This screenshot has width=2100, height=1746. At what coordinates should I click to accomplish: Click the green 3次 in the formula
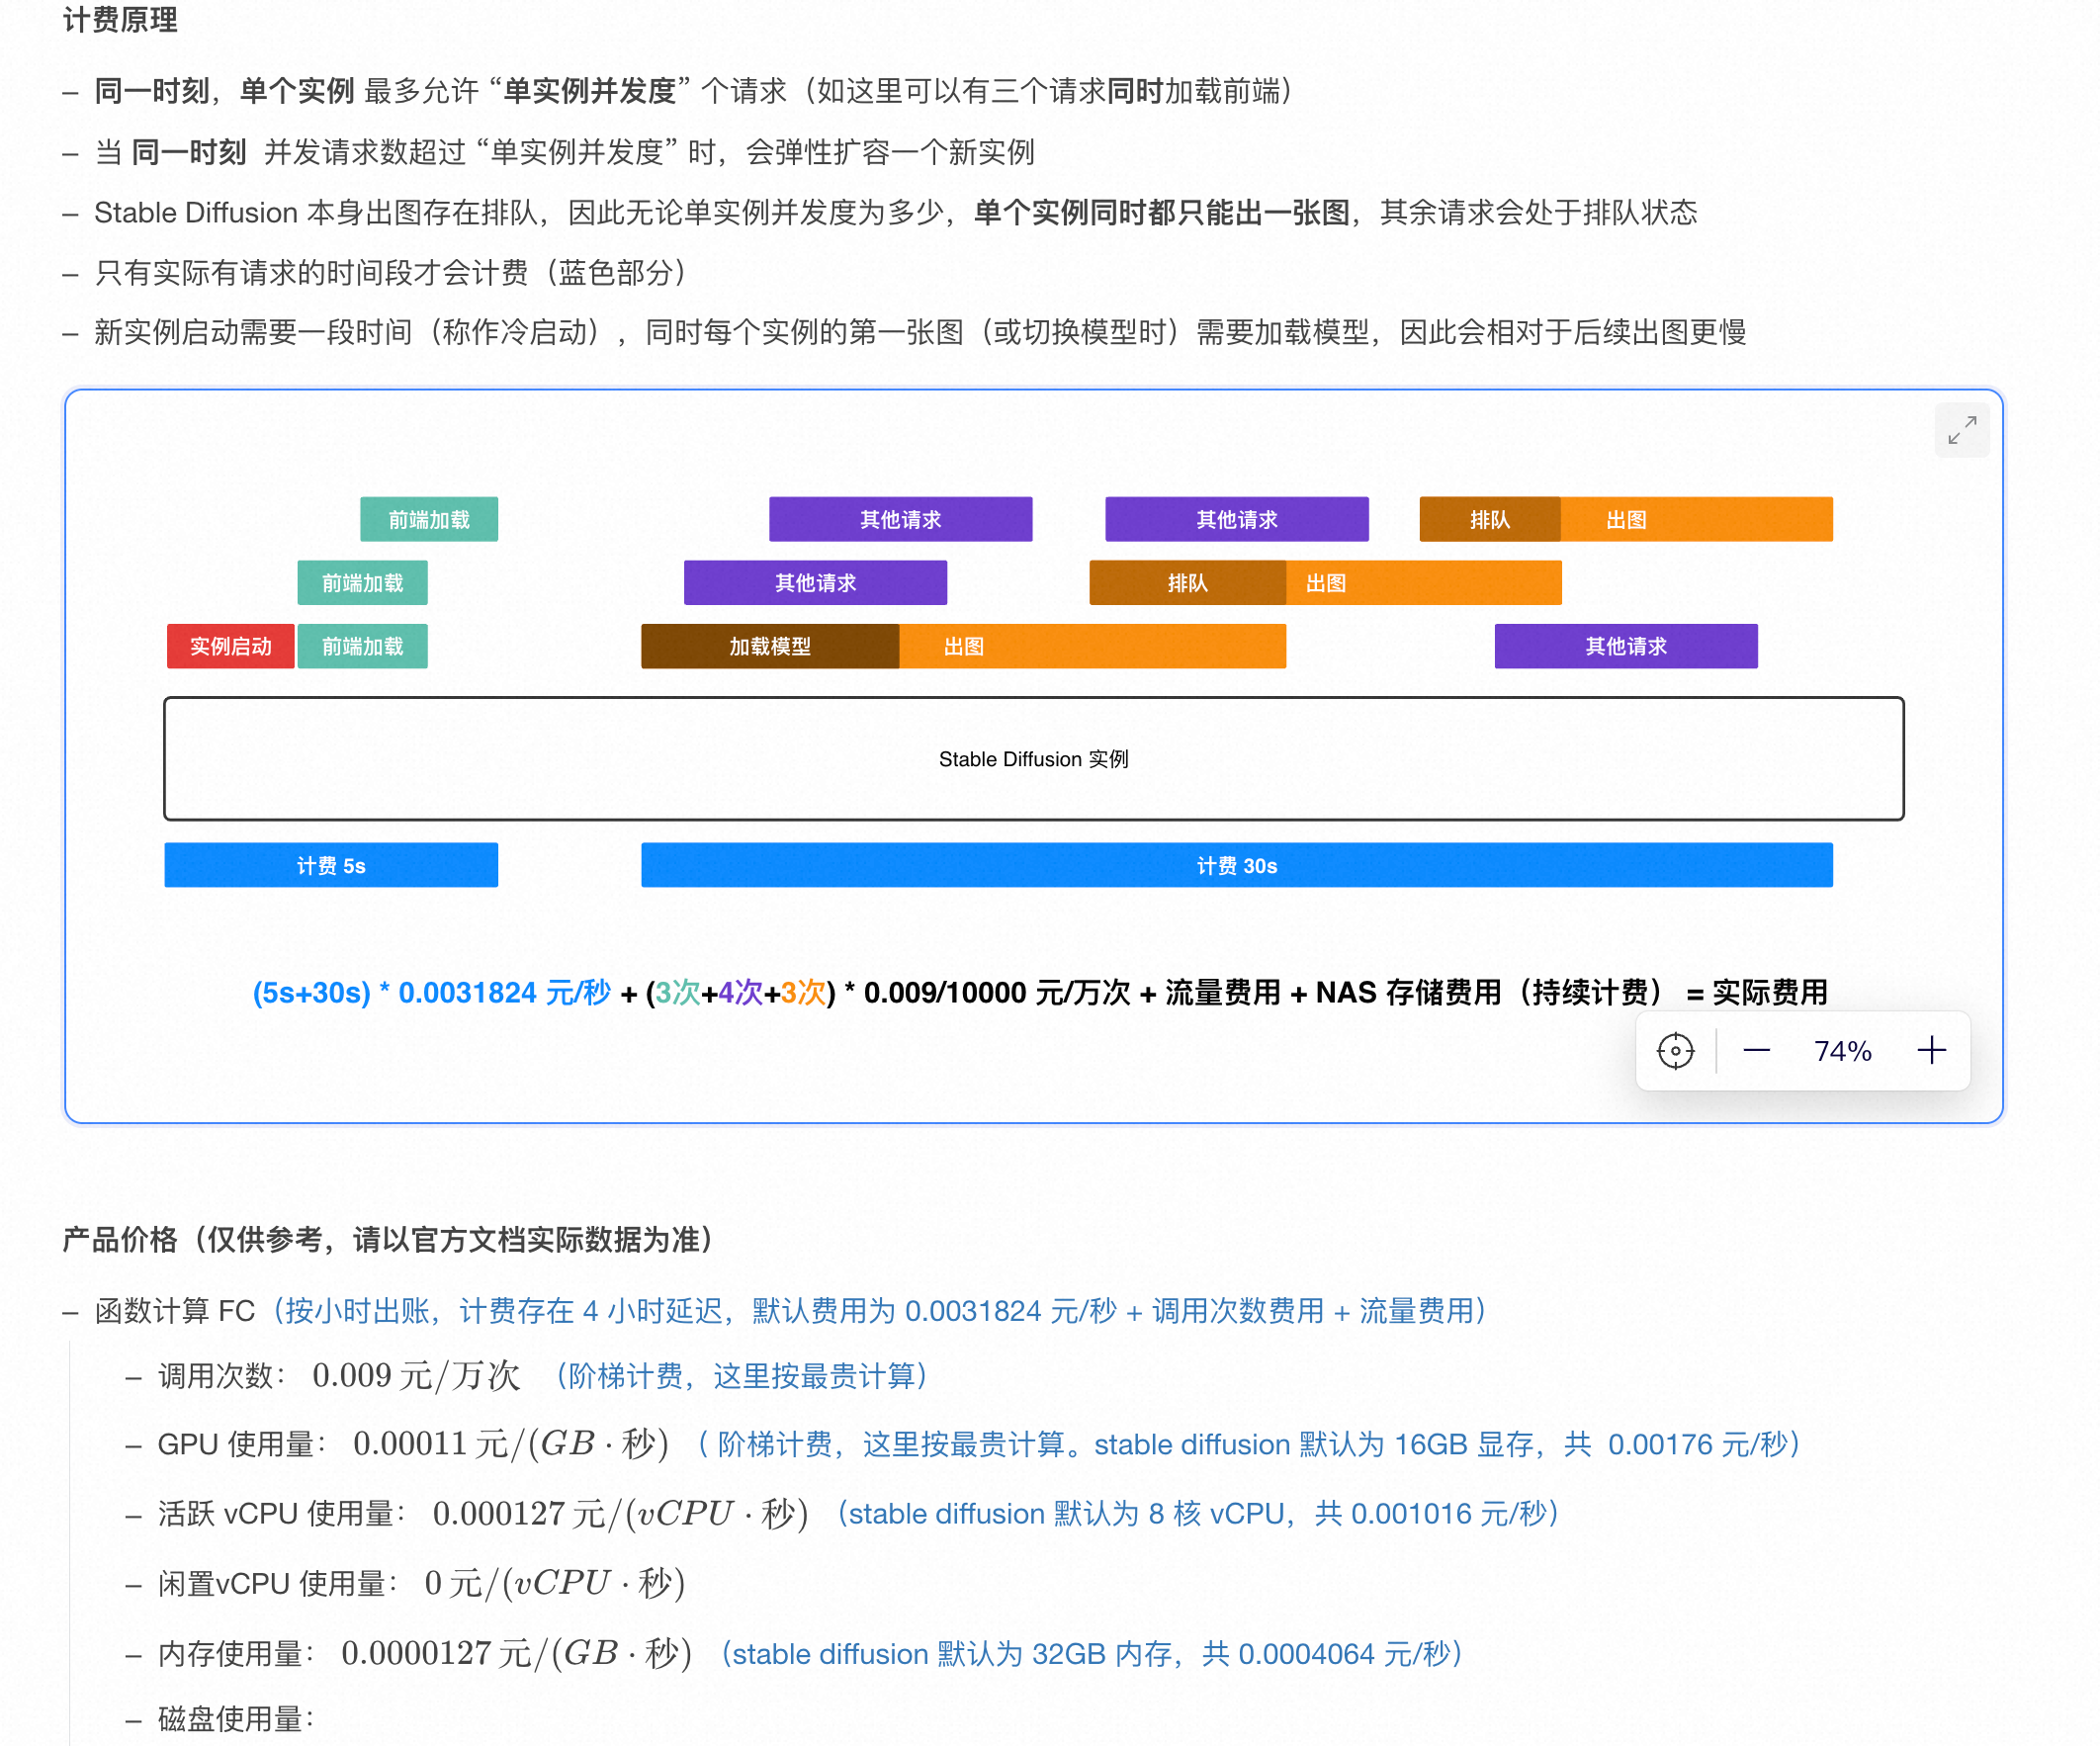tap(678, 993)
